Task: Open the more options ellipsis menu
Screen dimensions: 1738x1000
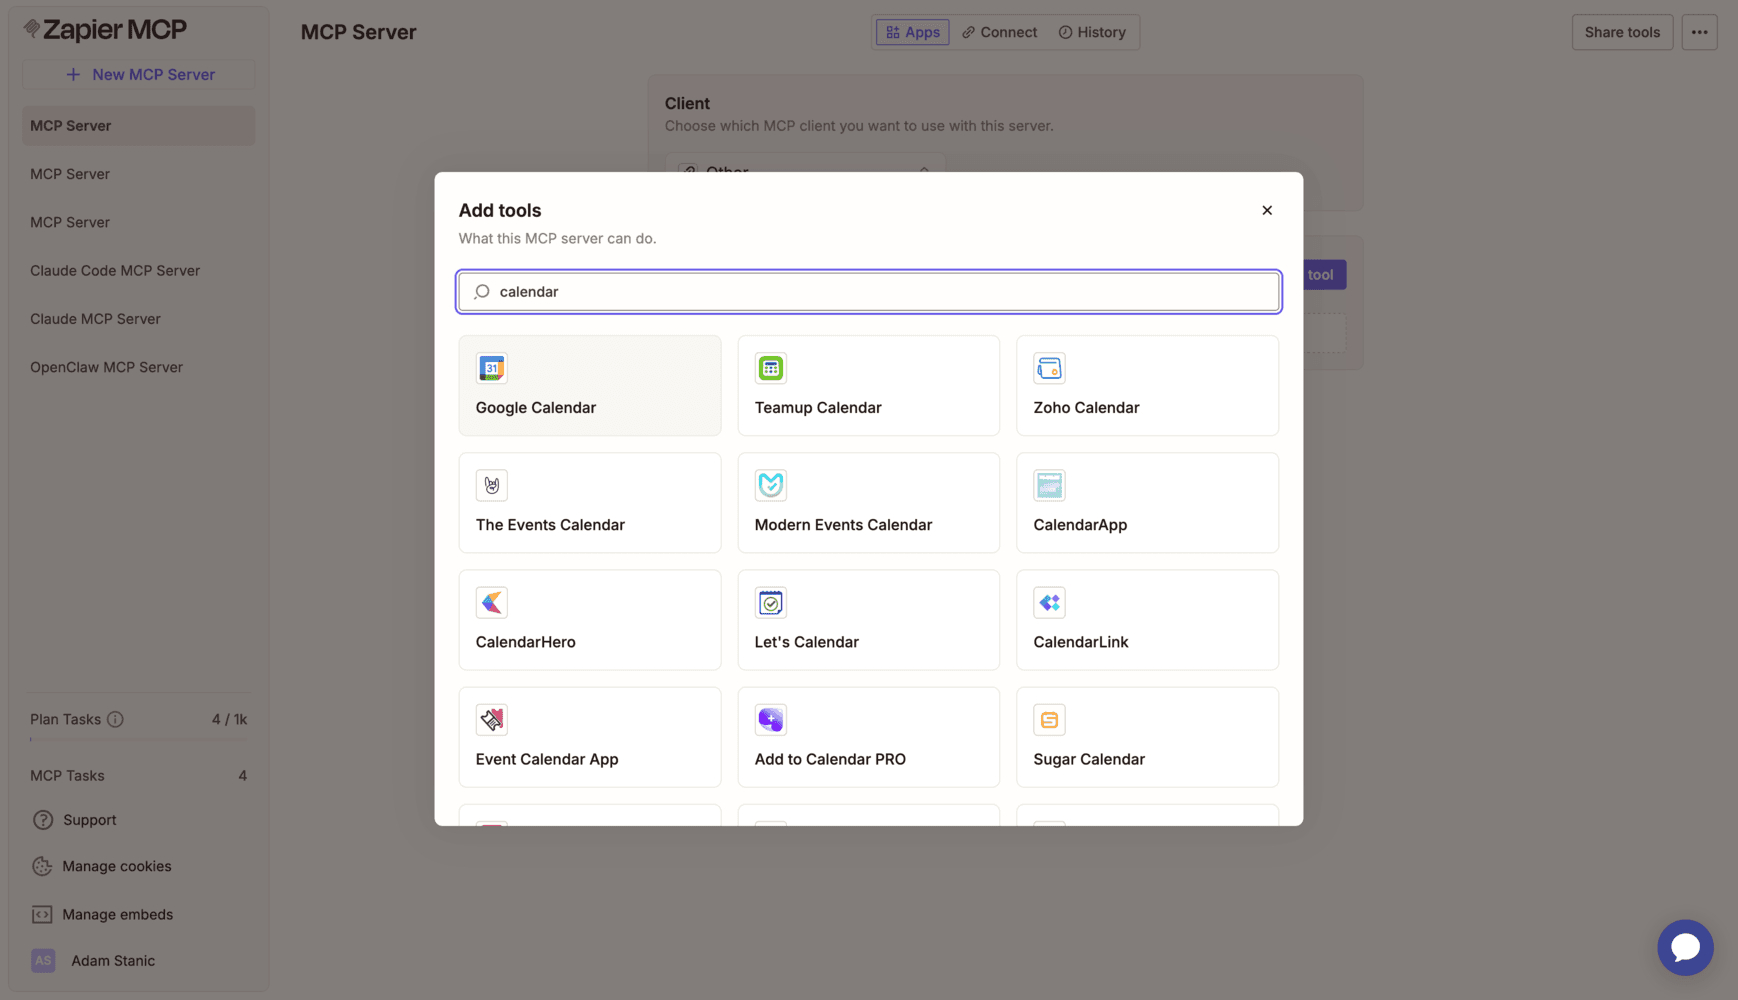Action: pyautogui.click(x=1699, y=32)
